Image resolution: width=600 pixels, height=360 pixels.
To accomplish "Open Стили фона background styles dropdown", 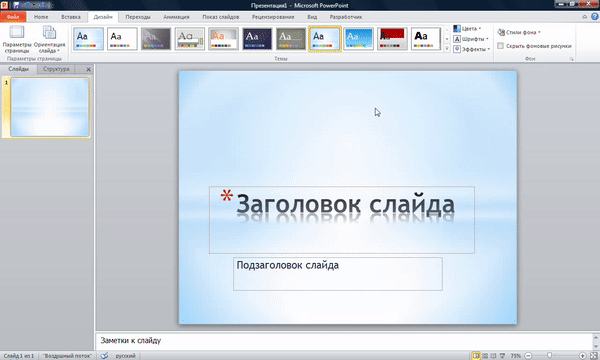I will pos(519,33).
